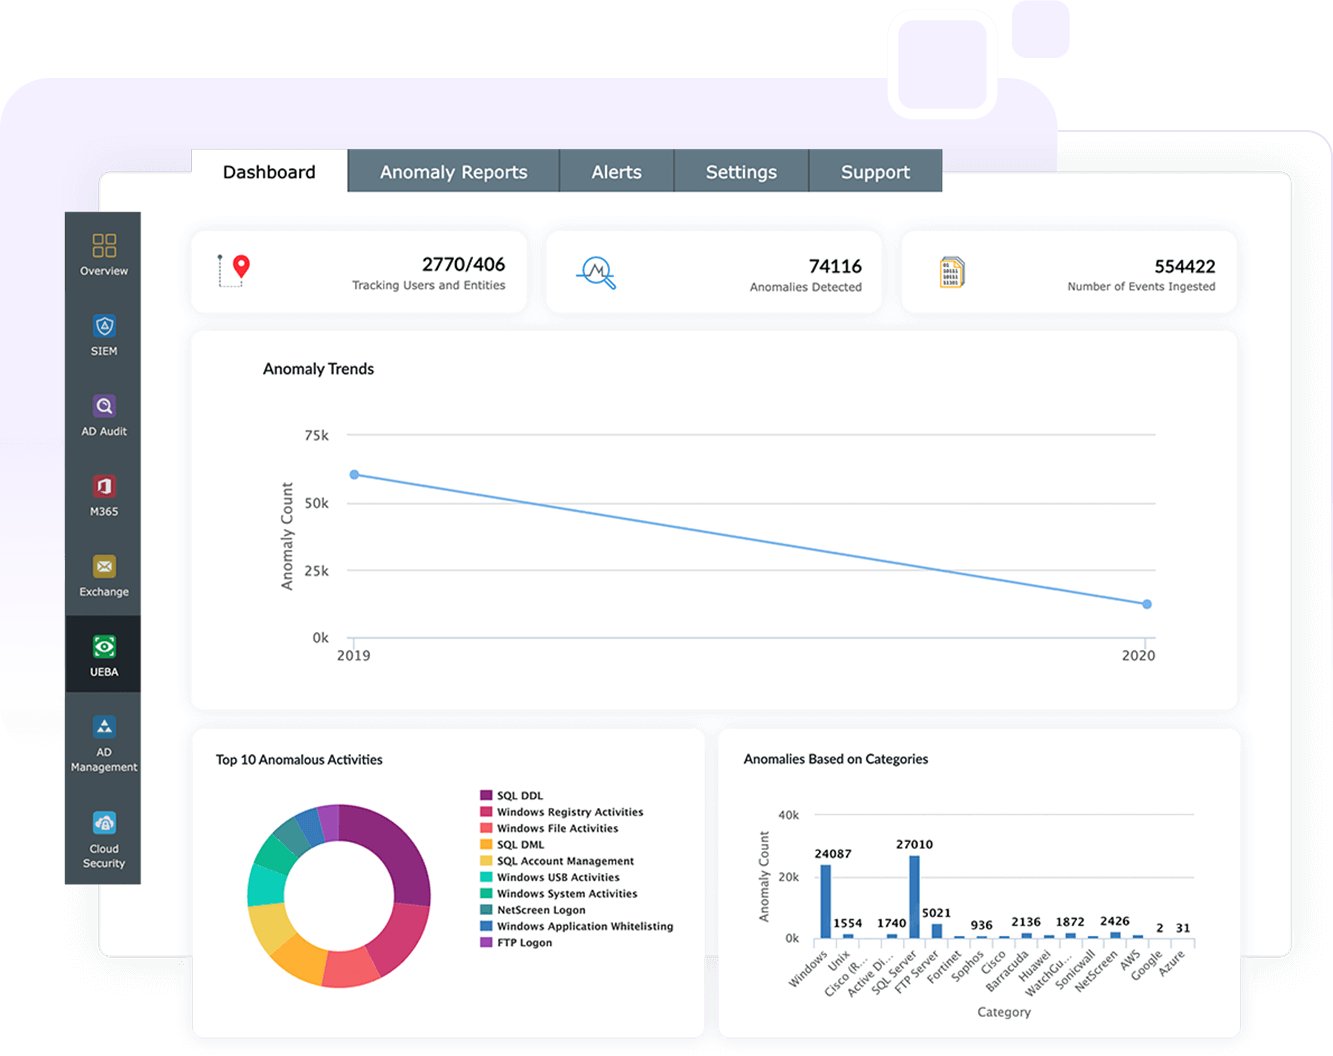This screenshot has width=1333, height=1056.
Task: Click the Events Ingested document icon
Action: pos(951,272)
